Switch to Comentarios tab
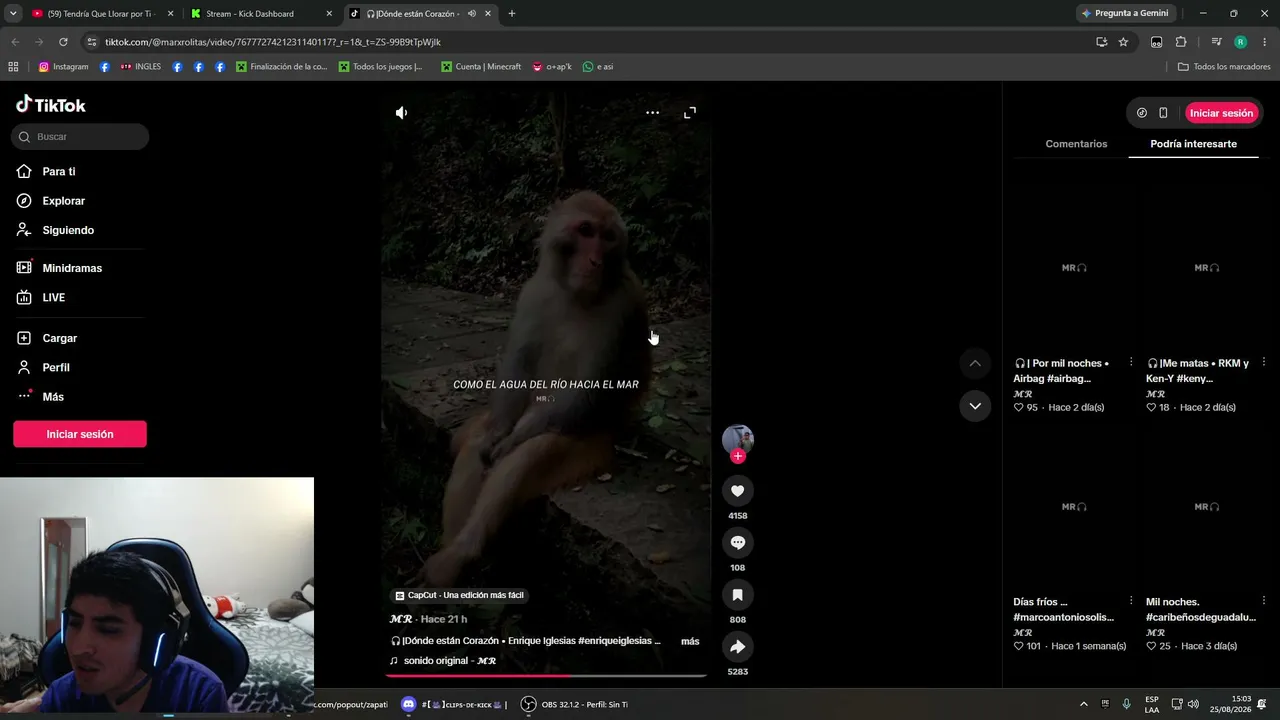 [1076, 144]
